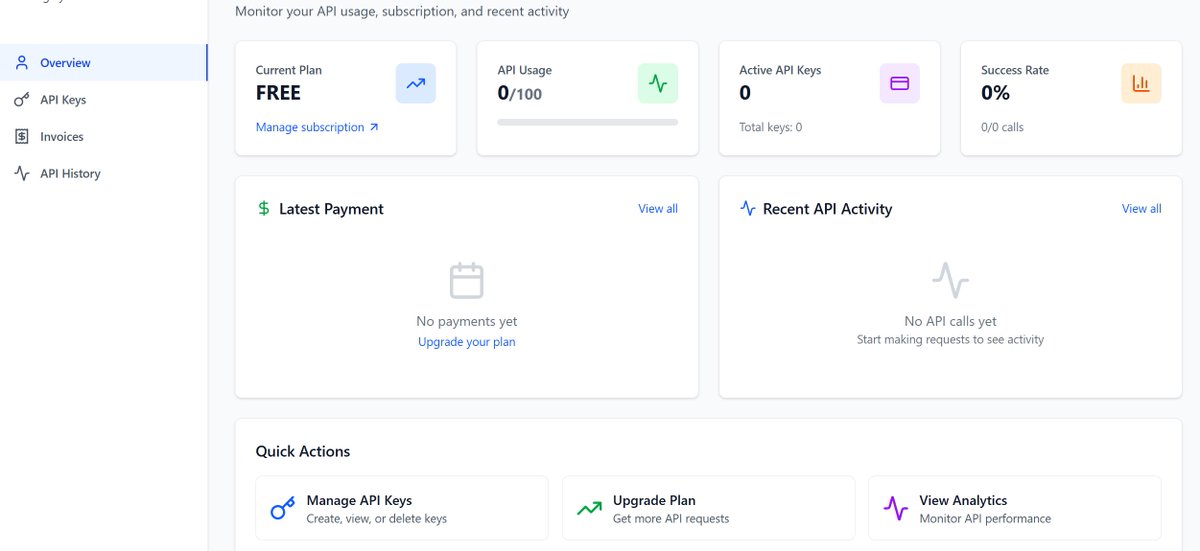Click View all in Latest Payment

(x=658, y=209)
